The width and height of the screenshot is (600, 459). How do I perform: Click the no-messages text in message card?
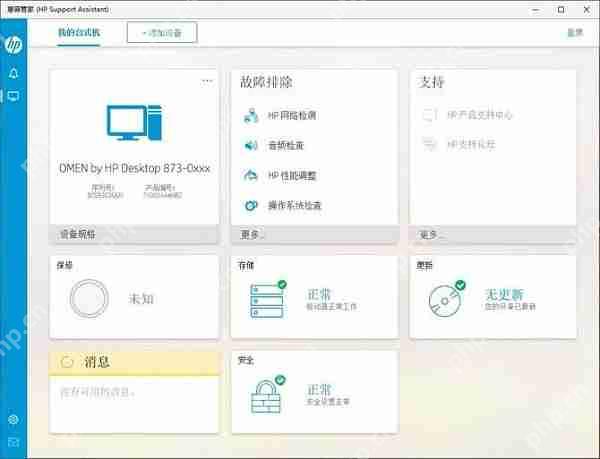click(97, 392)
